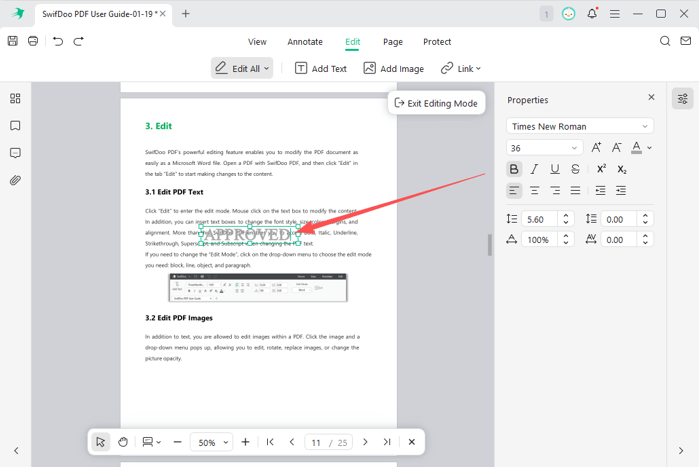This screenshot has height=467, width=700.
Task: Toggle Italic formatting
Action: pyautogui.click(x=534, y=169)
